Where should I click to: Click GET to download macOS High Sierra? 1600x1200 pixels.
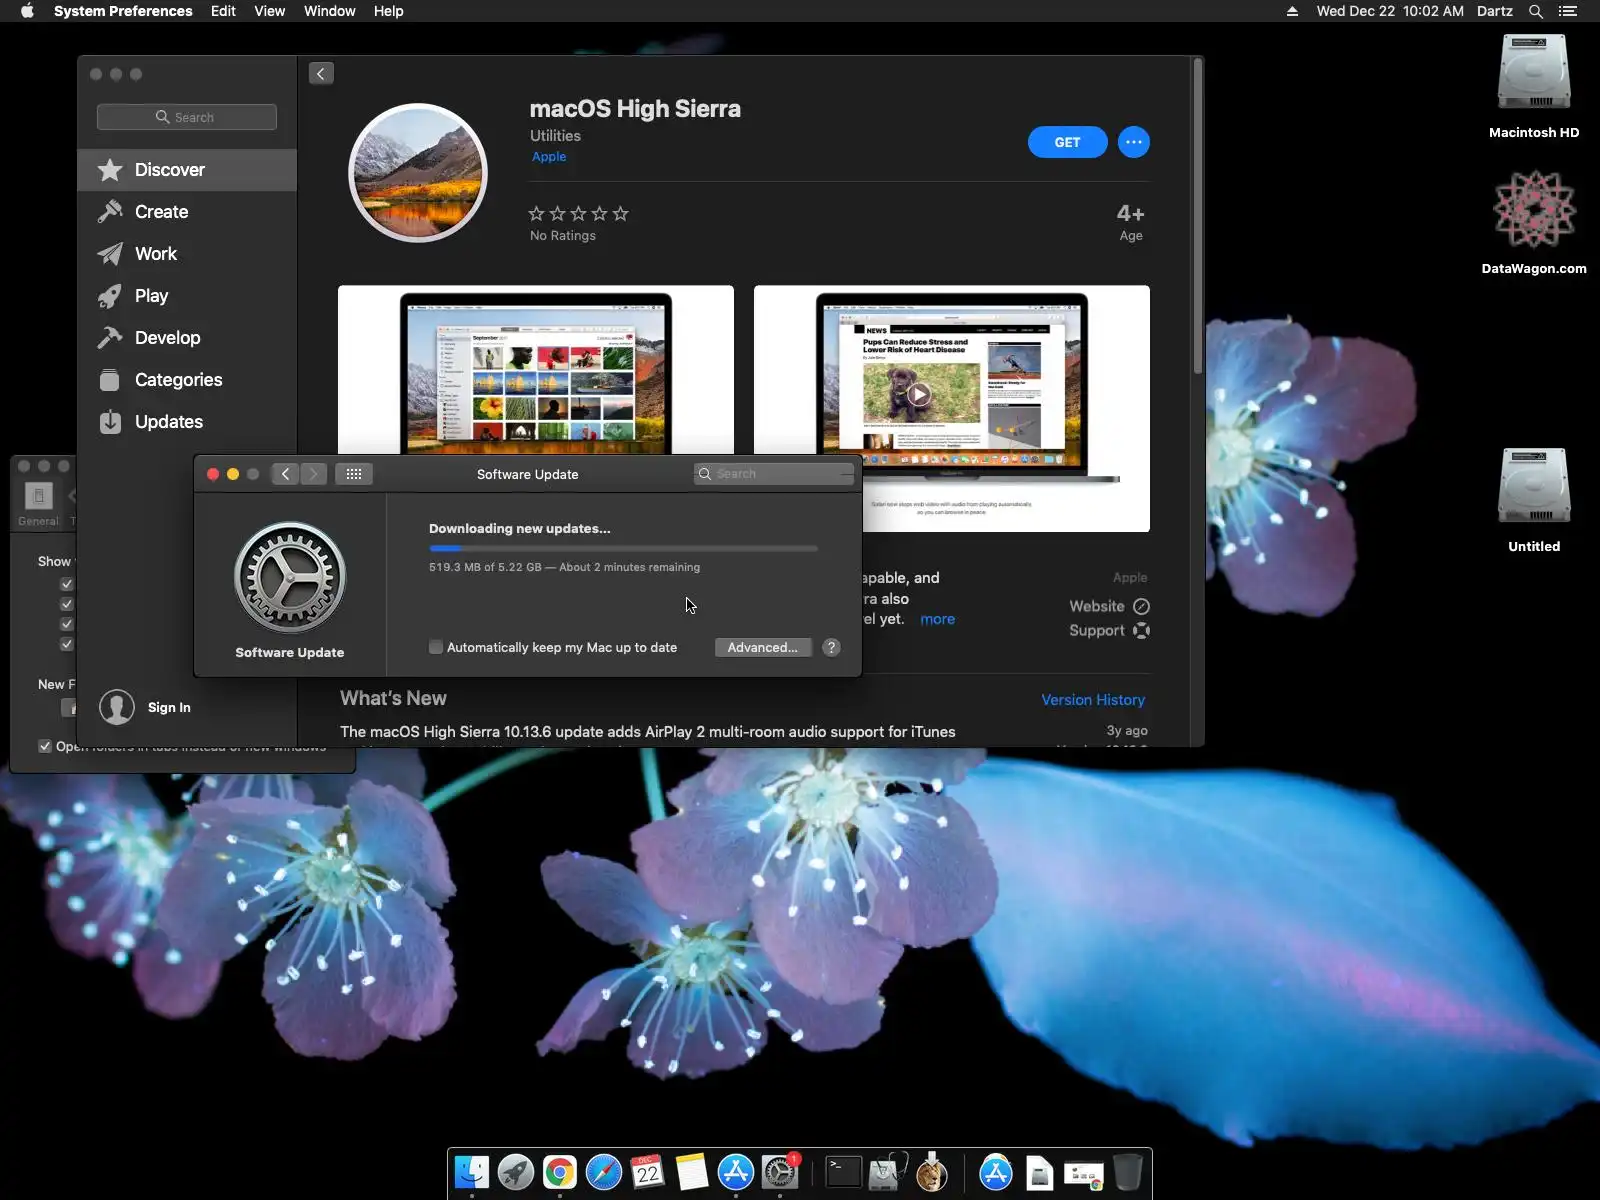[1068, 142]
